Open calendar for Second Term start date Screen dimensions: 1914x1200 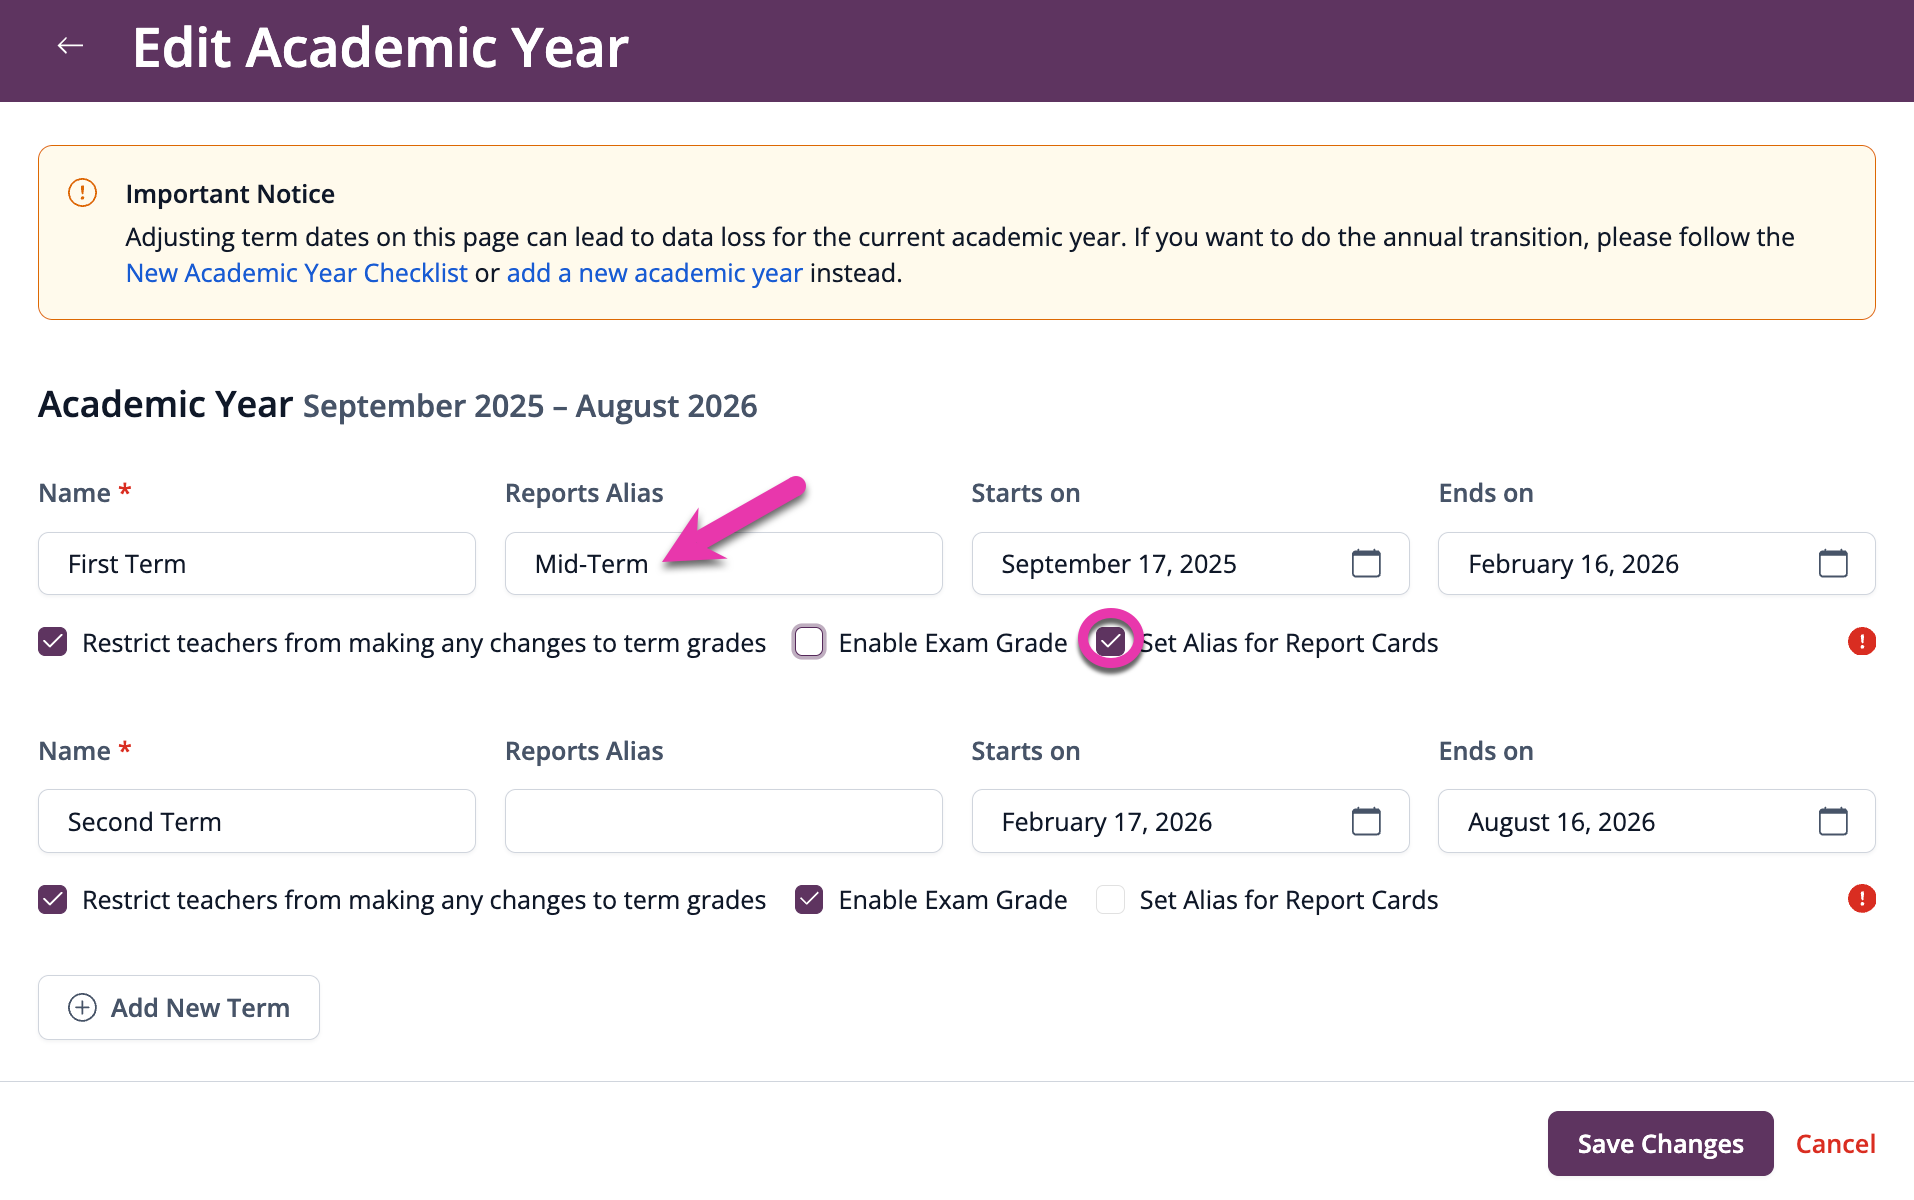pos(1366,822)
